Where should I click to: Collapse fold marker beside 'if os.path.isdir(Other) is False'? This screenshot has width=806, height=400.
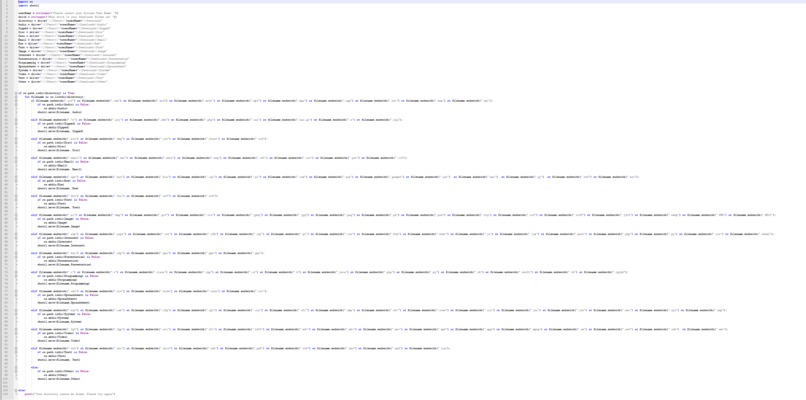click(x=16, y=371)
